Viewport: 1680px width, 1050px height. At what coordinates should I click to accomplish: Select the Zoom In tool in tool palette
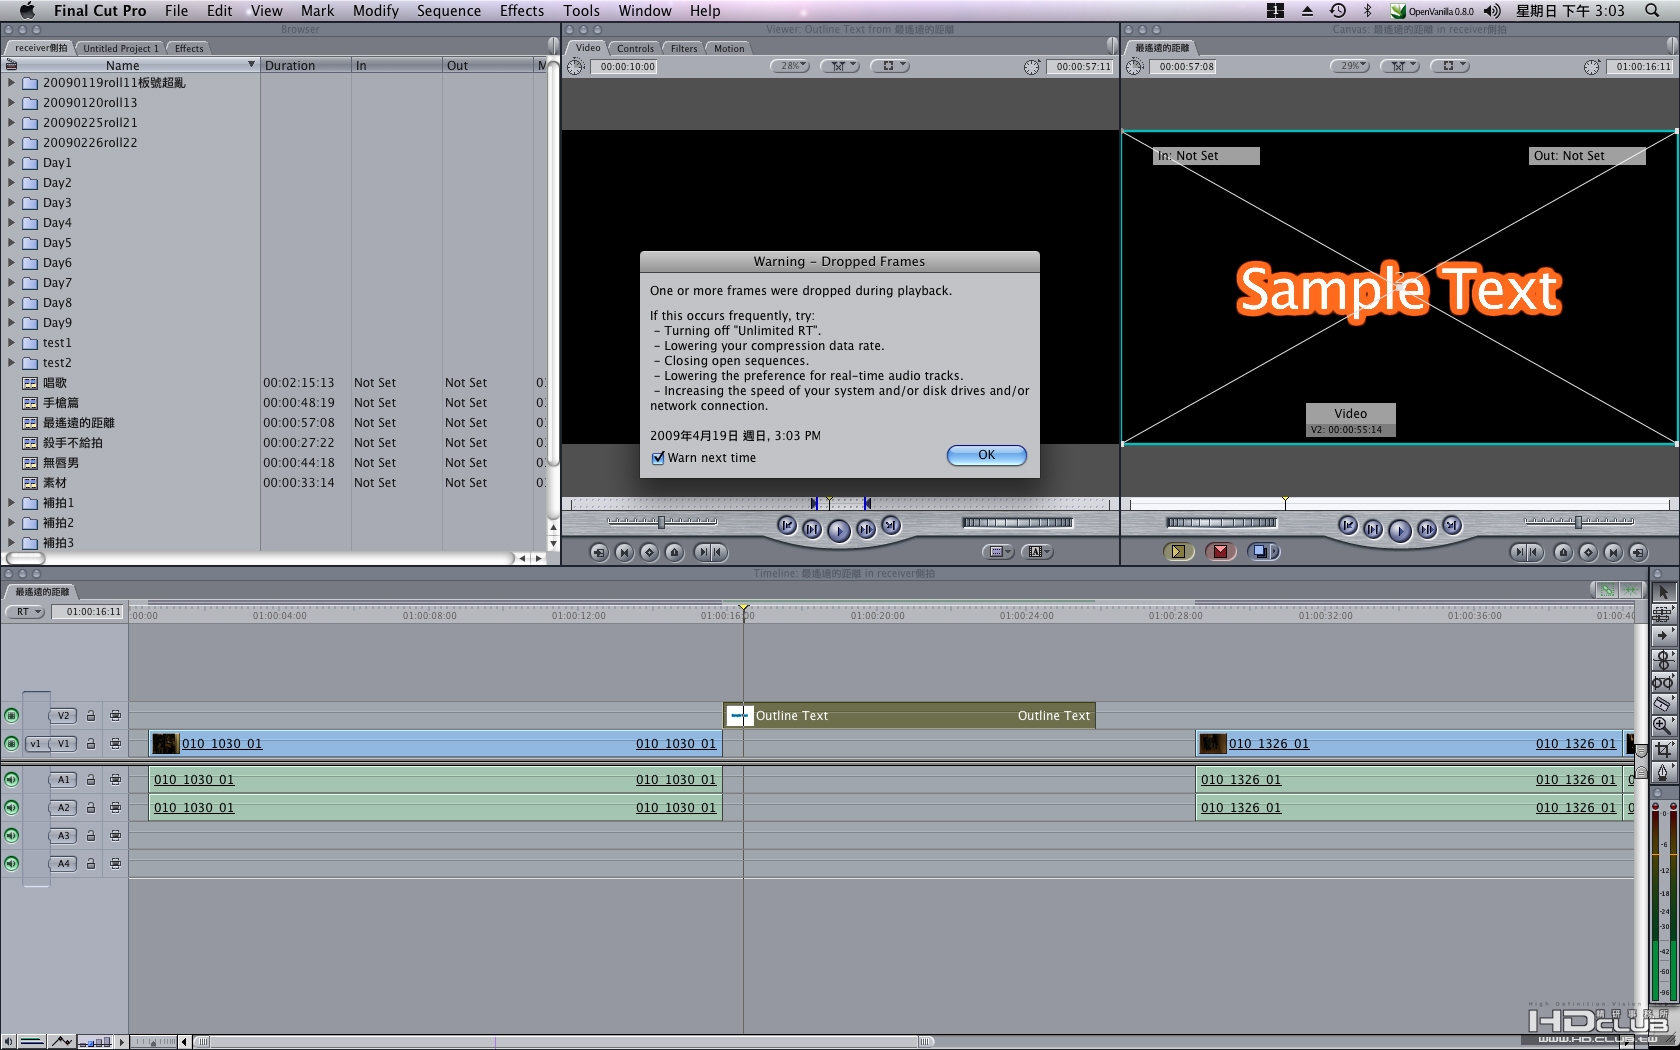click(x=1663, y=727)
